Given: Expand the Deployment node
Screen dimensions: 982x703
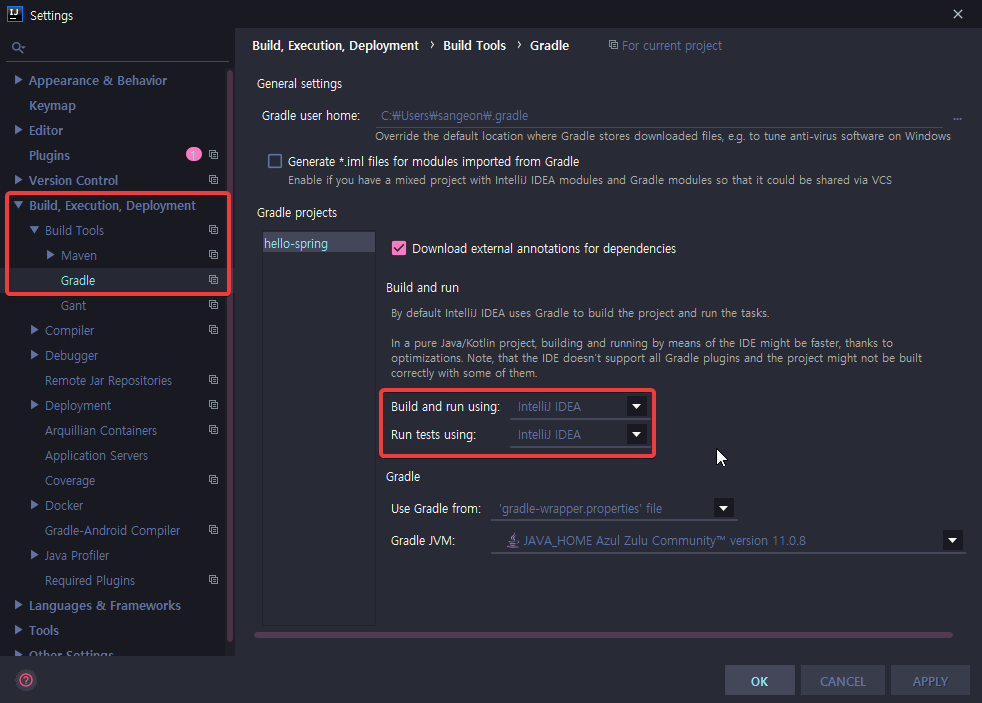Looking at the screenshot, I should coord(34,405).
